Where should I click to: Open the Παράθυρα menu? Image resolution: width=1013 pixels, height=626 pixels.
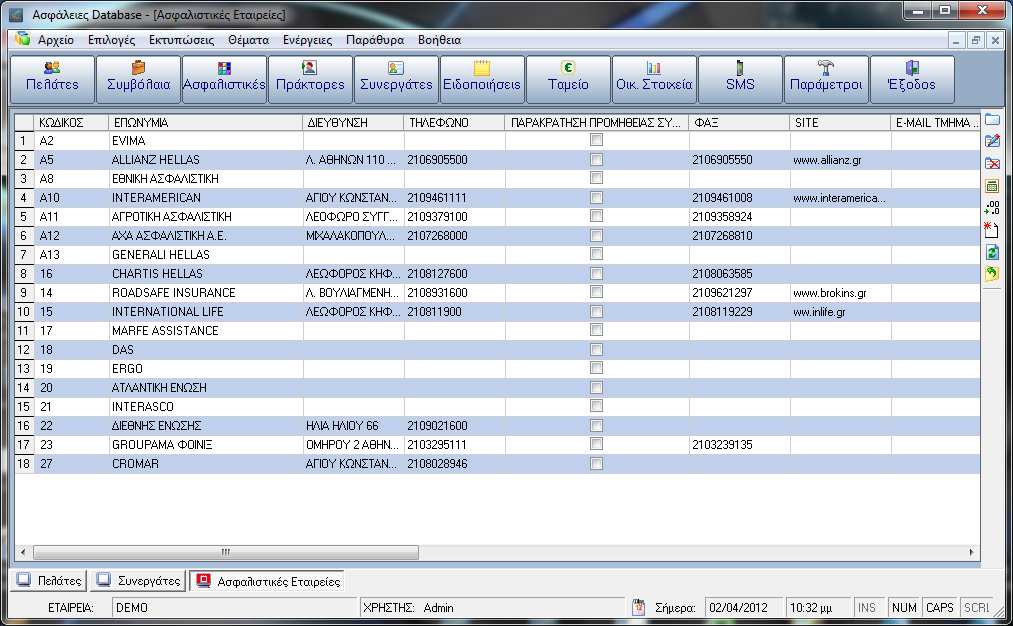375,40
